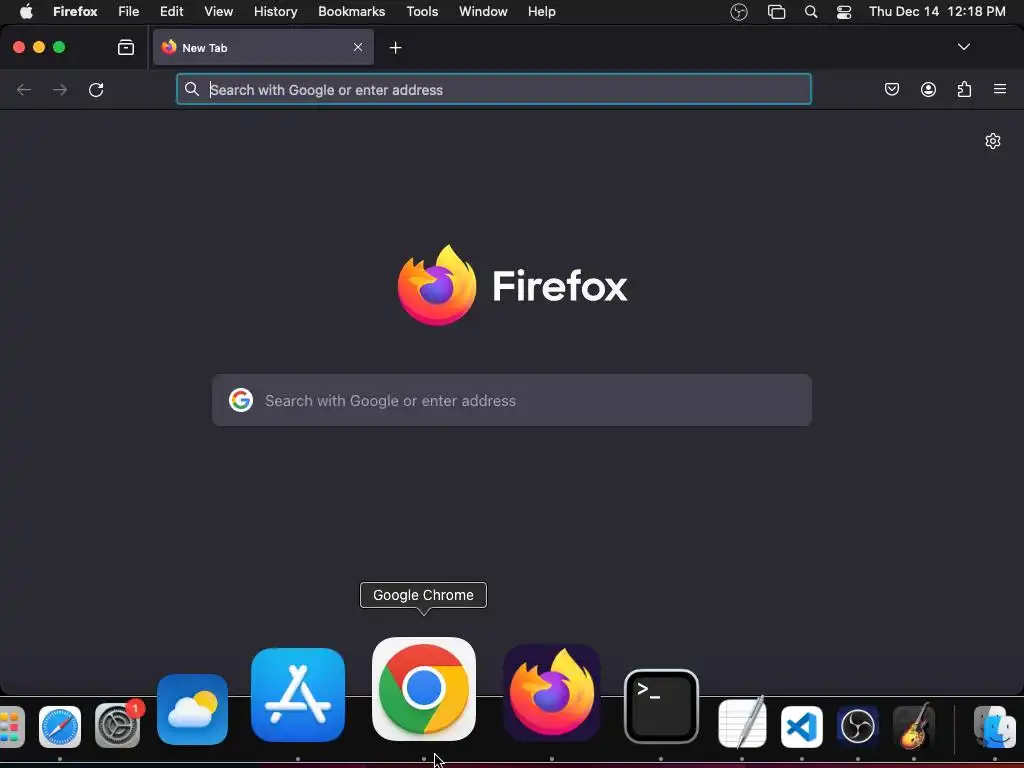Screen dimensions: 1024x768
Task: Open the Edit menu
Action: click(x=172, y=12)
